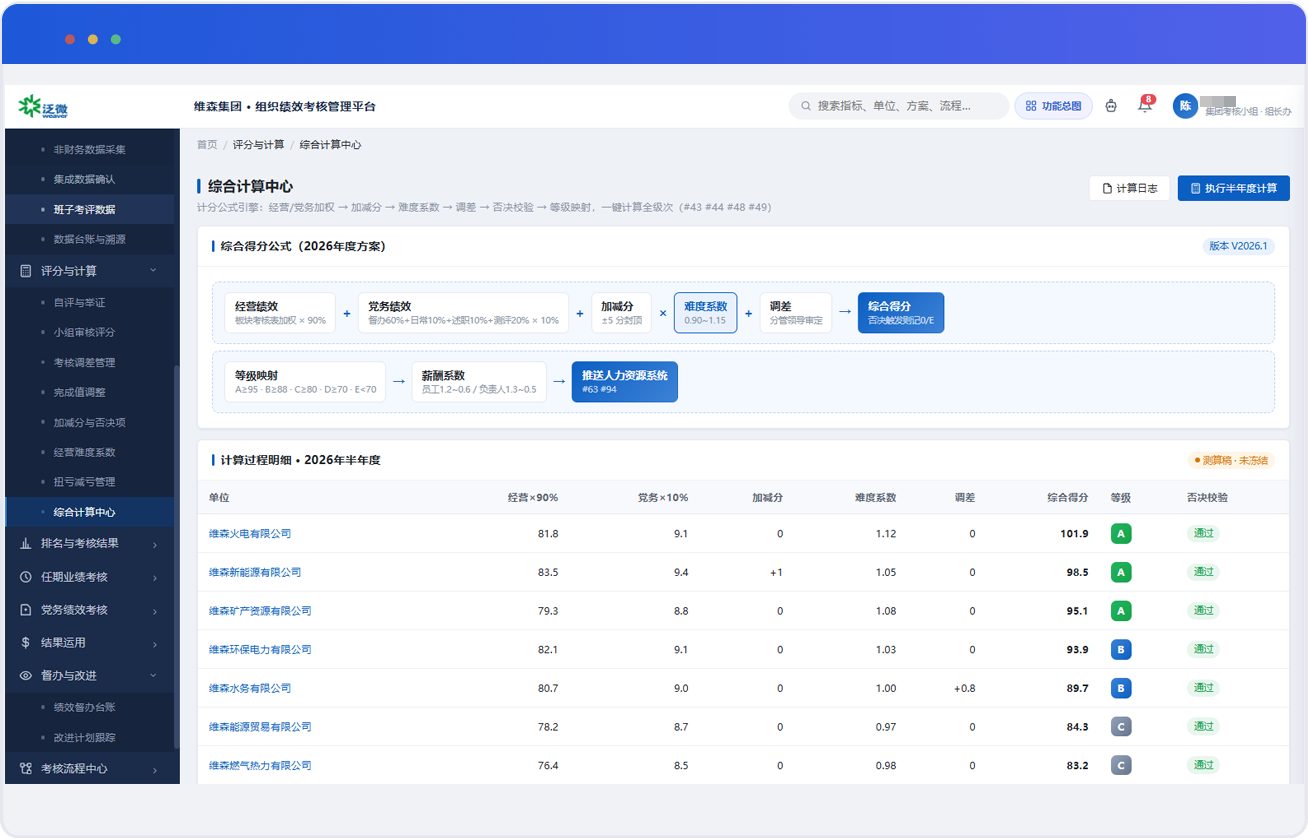Click grade B badge for 维森环保电力有限公司
The width and height of the screenshot is (1308, 838).
pos(1121,650)
